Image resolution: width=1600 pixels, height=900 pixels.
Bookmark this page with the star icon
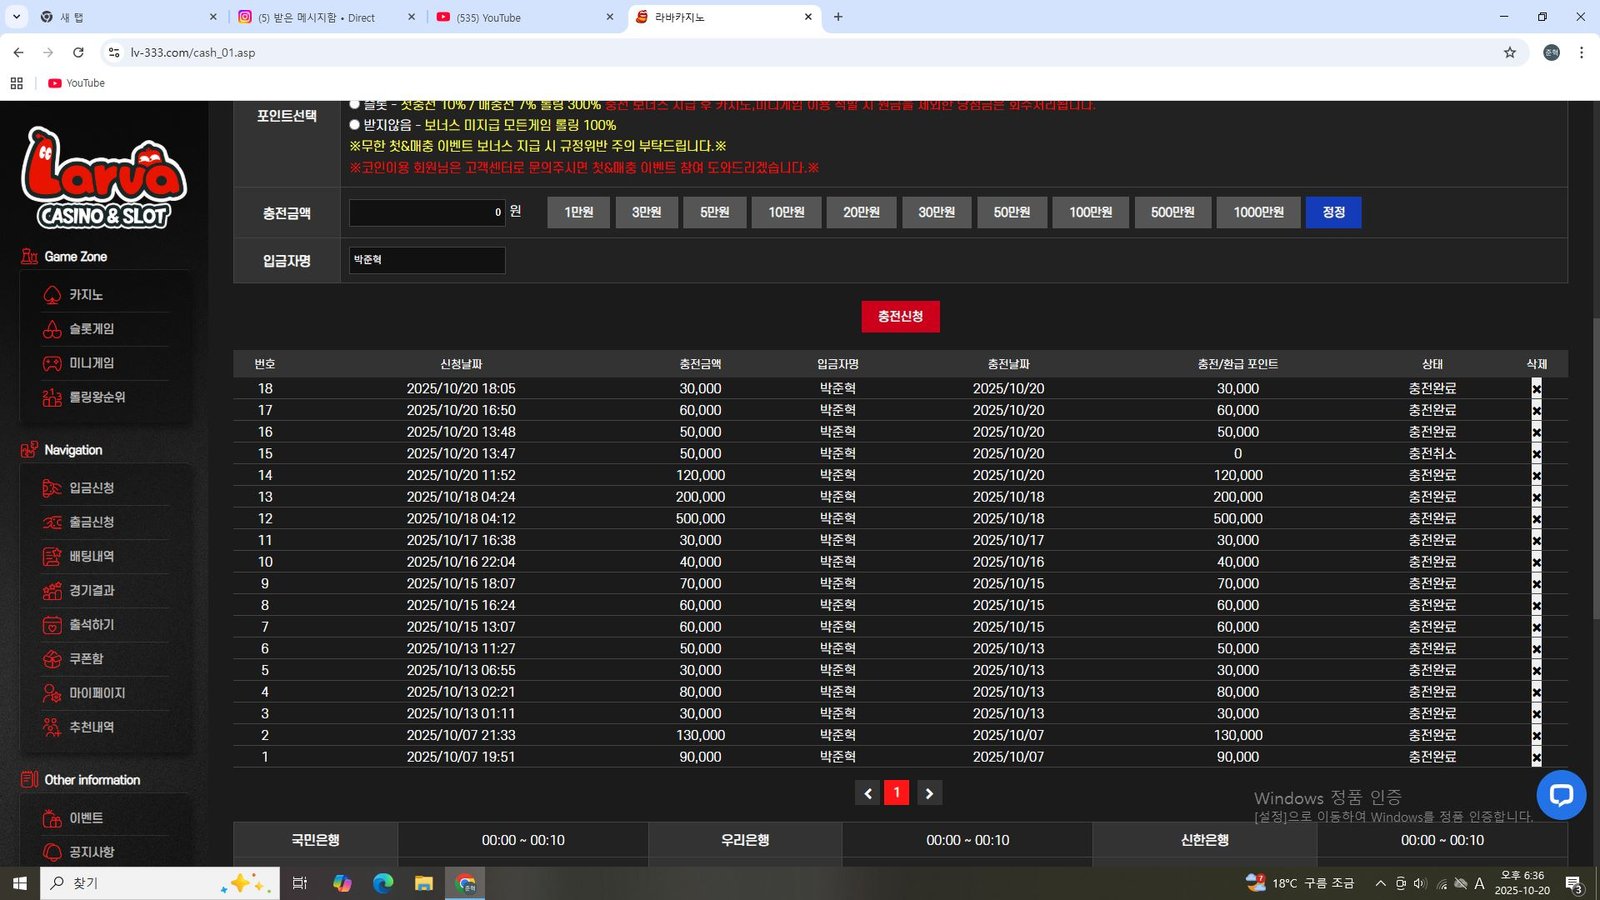[x=1510, y=53]
